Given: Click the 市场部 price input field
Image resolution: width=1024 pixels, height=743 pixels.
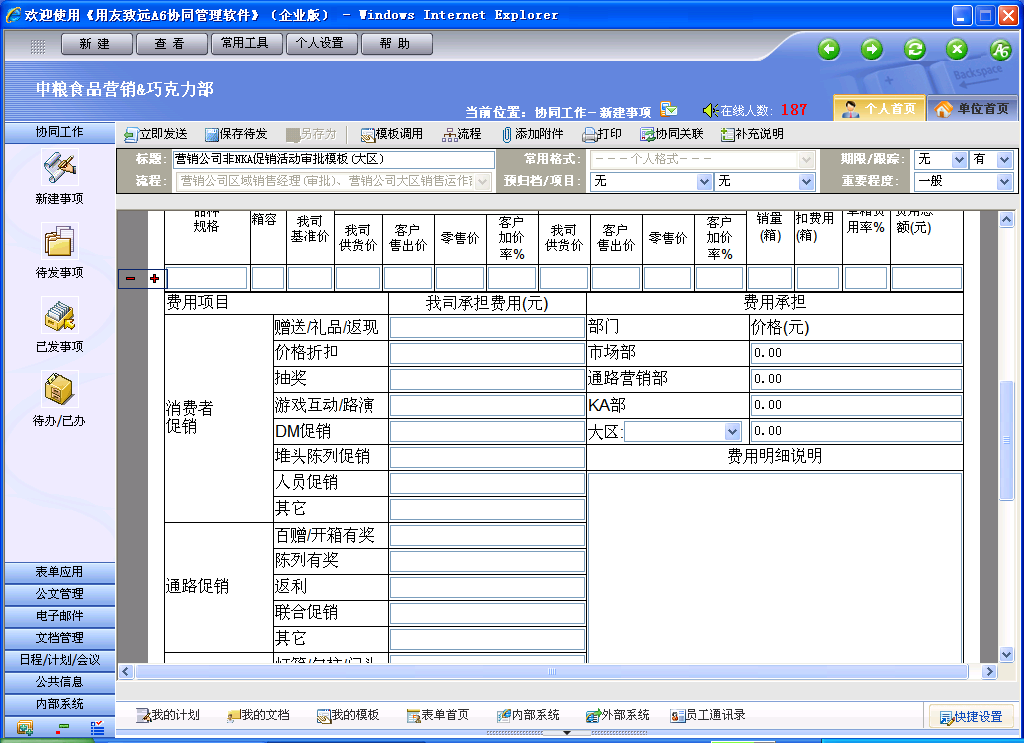Looking at the screenshot, I should pyautogui.click(x=855, y=353).
